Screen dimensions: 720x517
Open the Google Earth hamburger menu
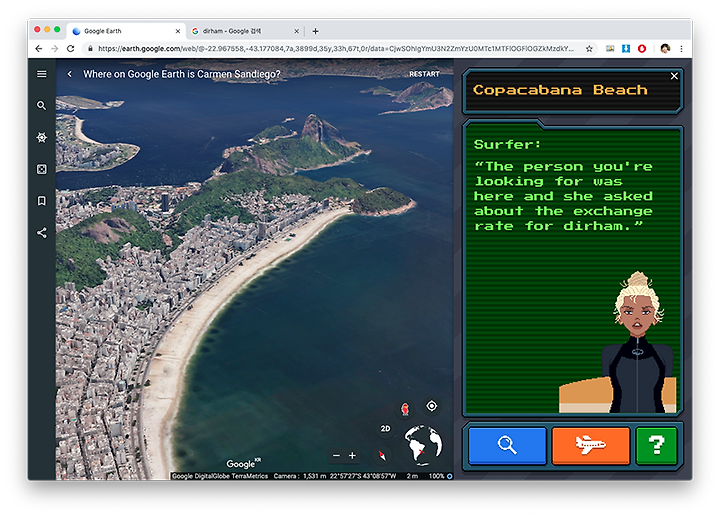(x=41, y=74)
